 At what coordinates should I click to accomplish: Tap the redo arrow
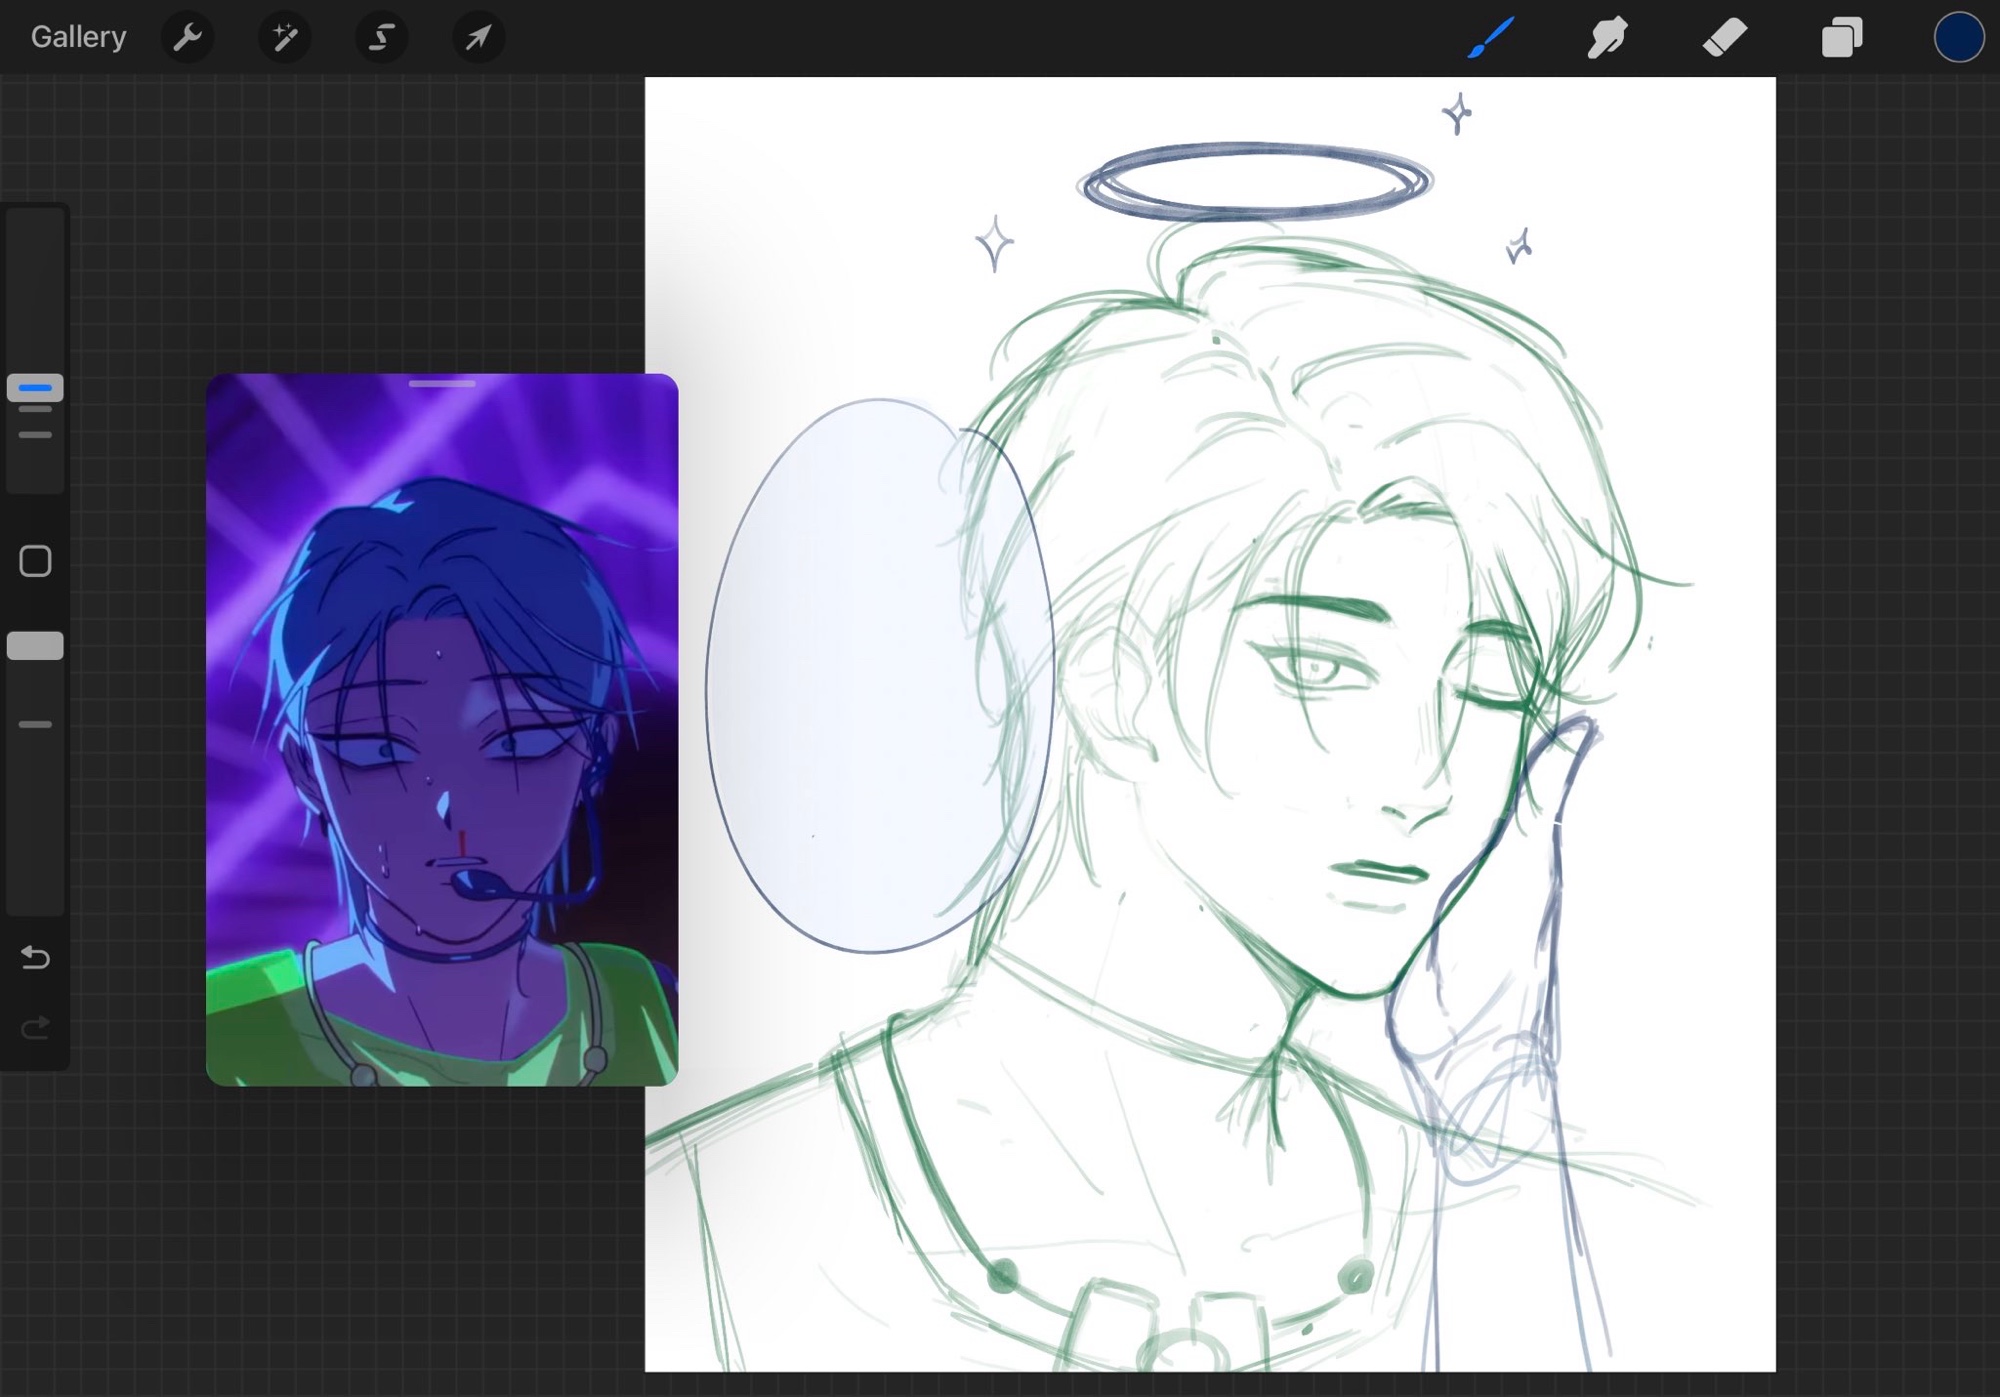(35, 1027)
